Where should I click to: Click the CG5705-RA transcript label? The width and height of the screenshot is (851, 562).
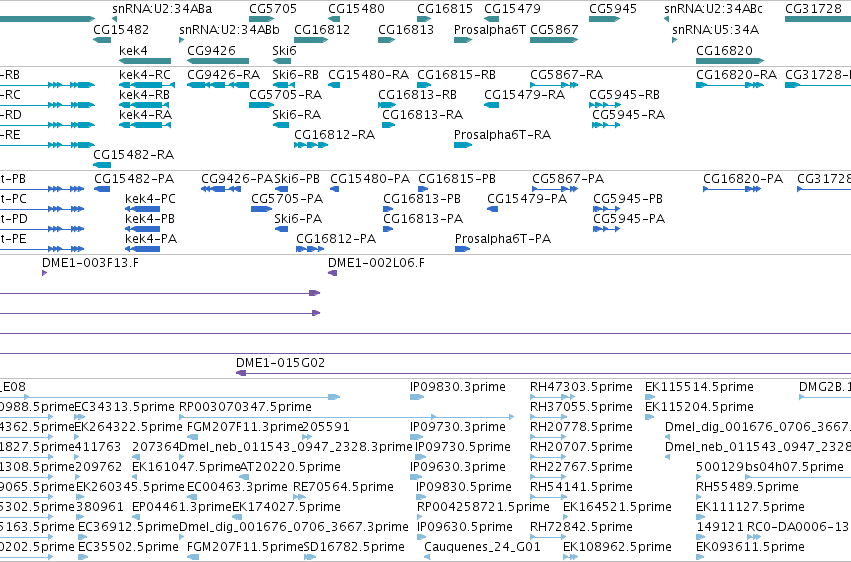coord(285,94)
